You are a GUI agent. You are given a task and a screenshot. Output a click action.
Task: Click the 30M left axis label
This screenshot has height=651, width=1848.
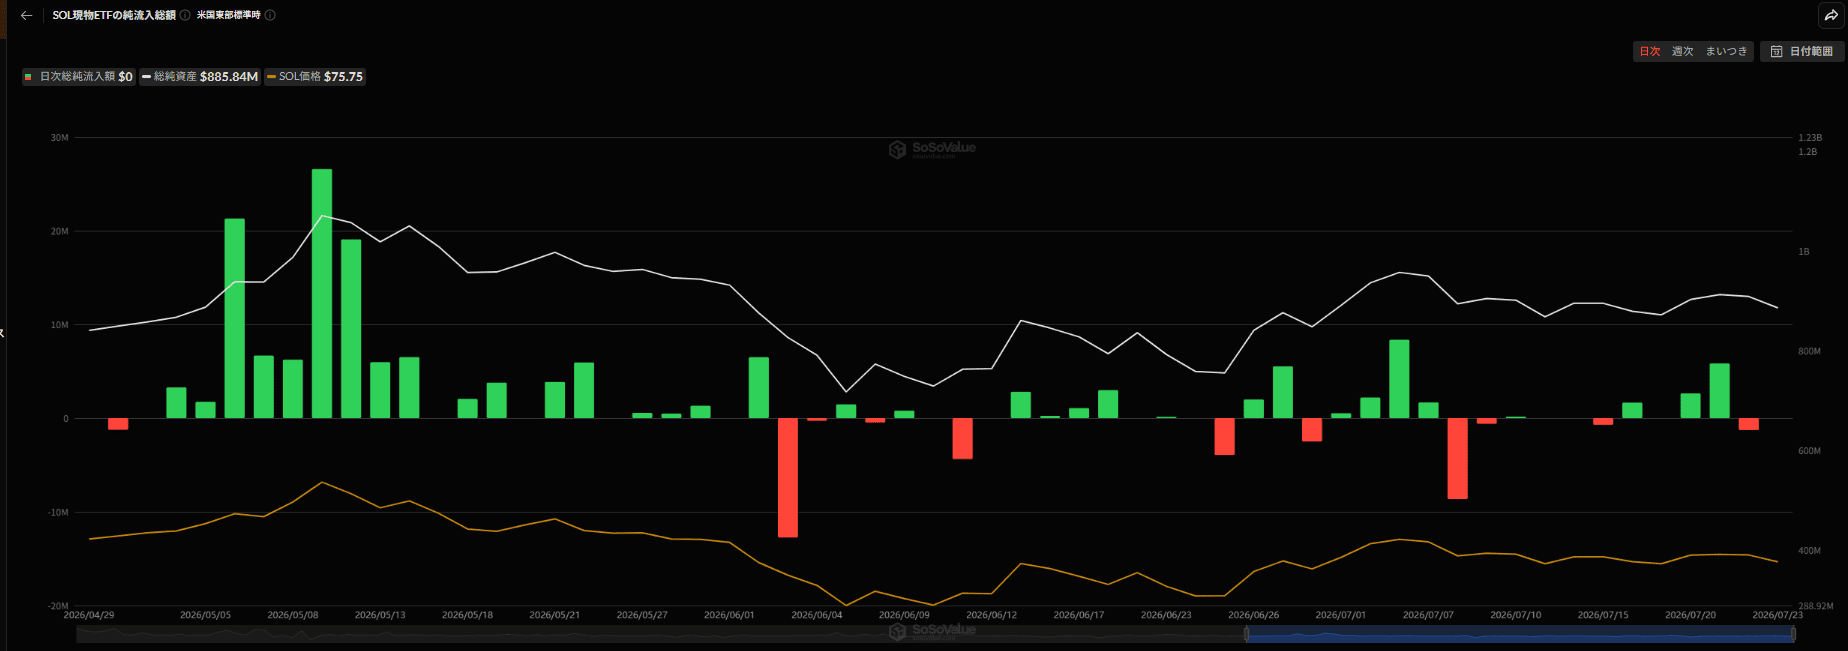pyautogui.click(x=60, y=138)
